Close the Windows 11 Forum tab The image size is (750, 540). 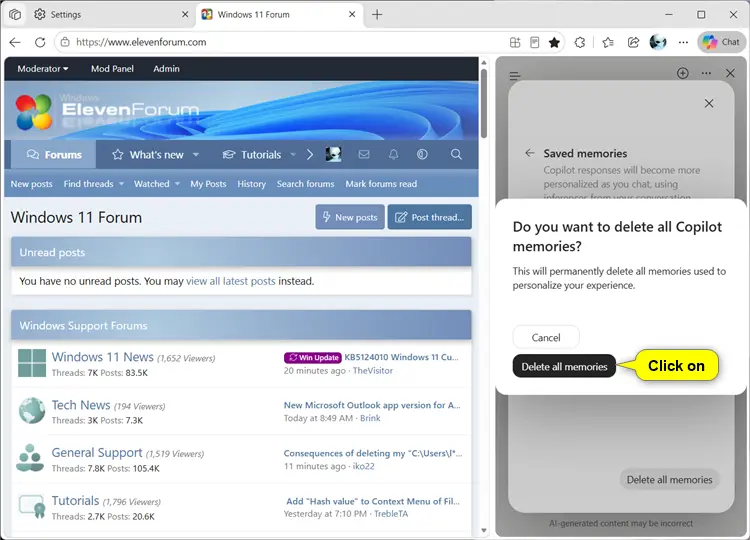pos(352,14)
